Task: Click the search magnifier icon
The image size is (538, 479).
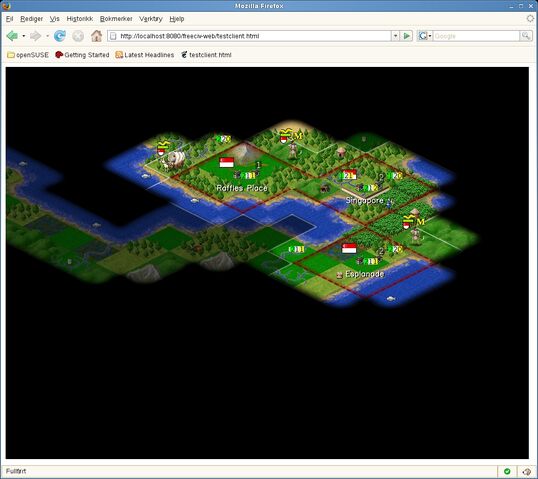Action: [x=525, y=36]
